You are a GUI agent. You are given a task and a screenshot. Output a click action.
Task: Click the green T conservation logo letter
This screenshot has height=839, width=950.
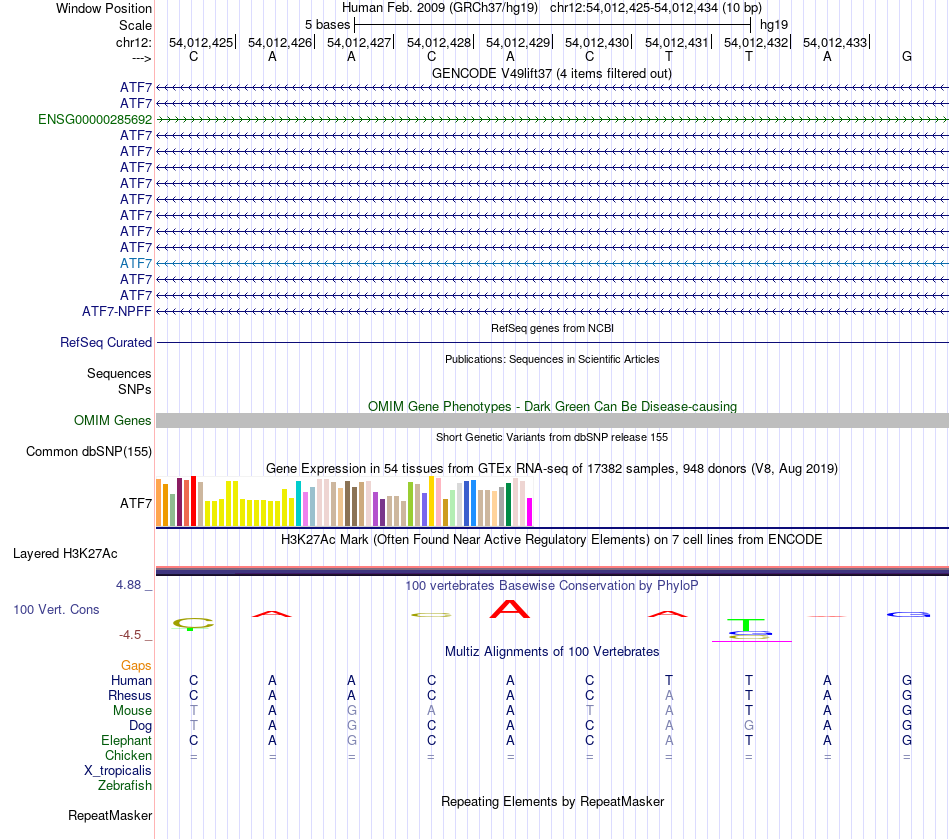coord(746,625)
